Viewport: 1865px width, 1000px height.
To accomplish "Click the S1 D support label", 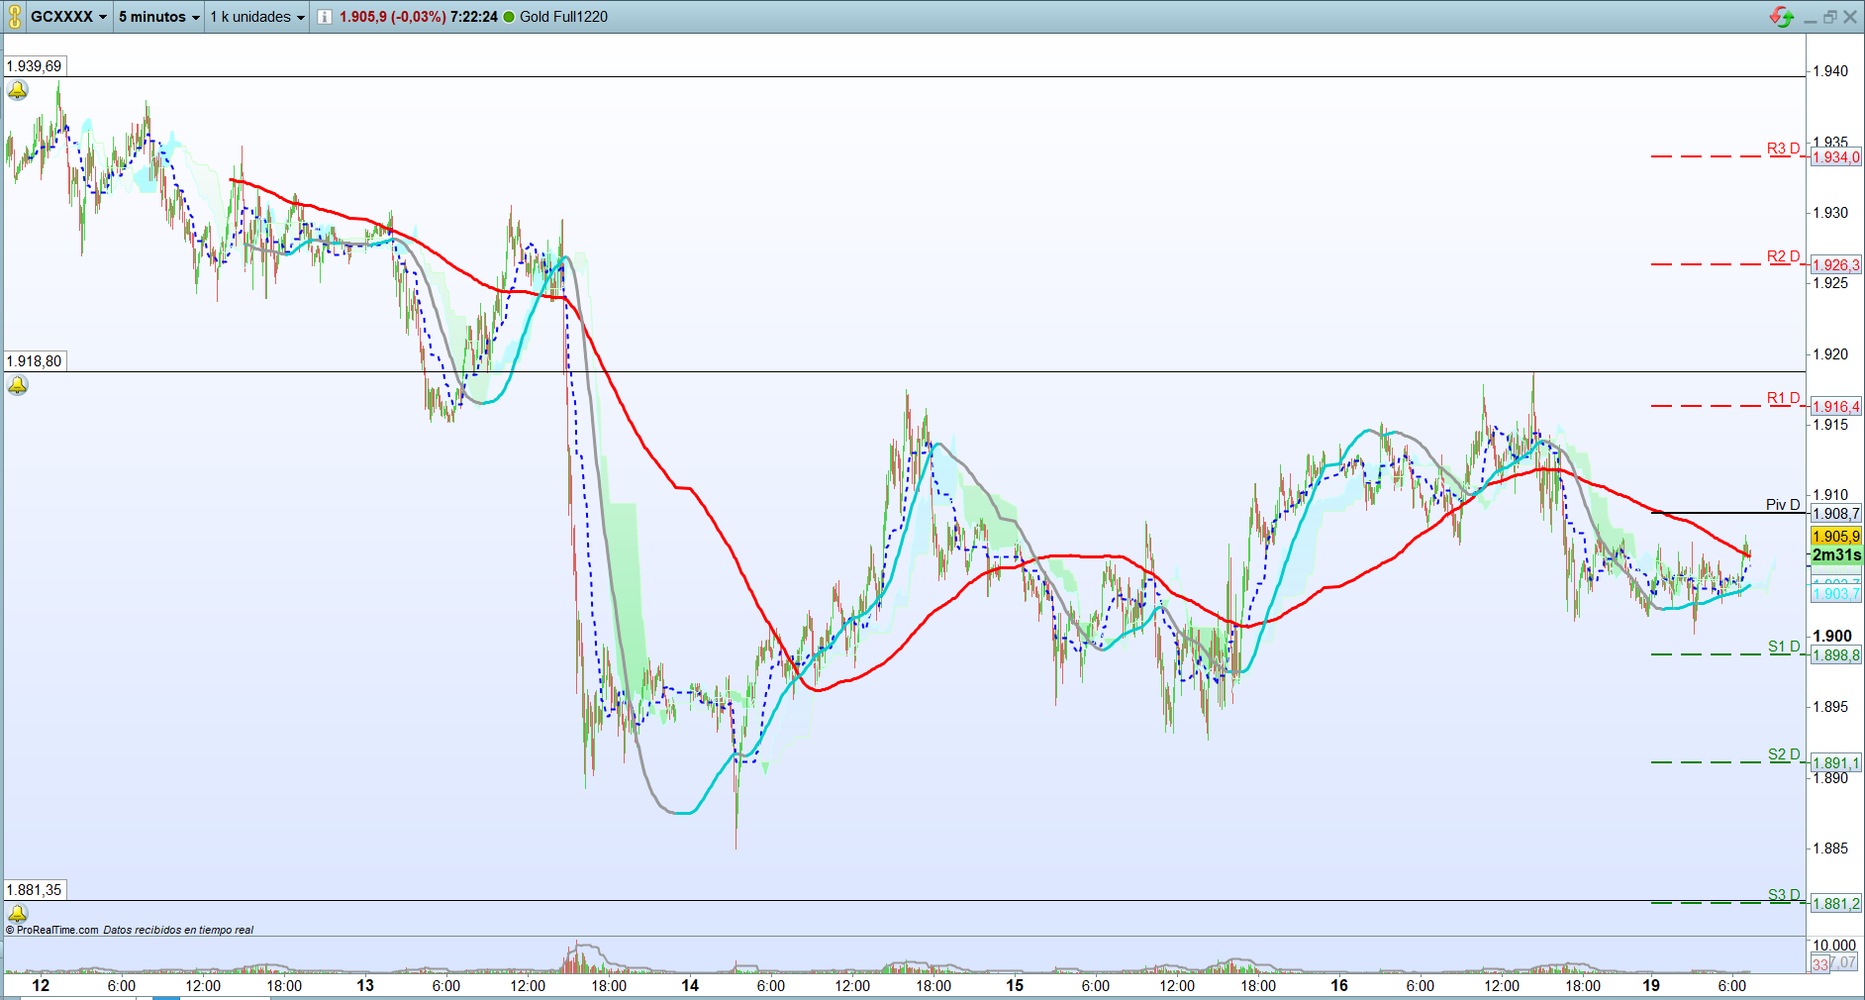I will (x=1784, y=647).
